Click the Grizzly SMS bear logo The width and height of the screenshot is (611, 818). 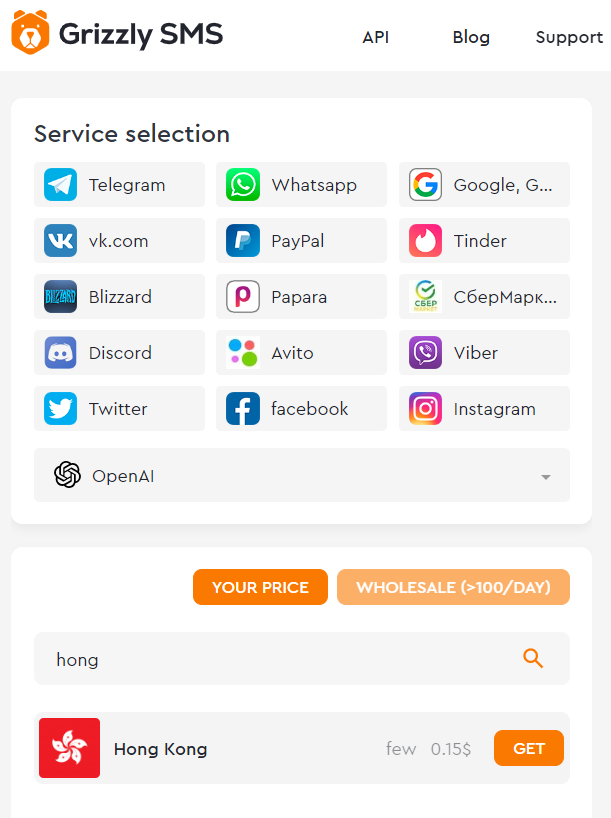tap(30, 32)
